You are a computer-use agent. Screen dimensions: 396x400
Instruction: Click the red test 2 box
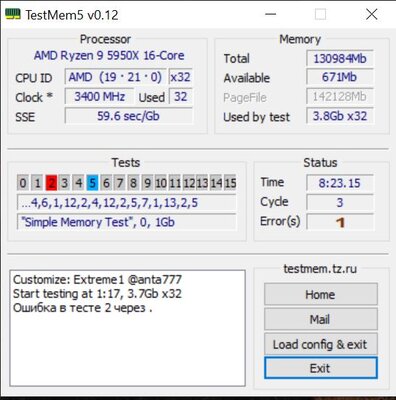point(51,183)
